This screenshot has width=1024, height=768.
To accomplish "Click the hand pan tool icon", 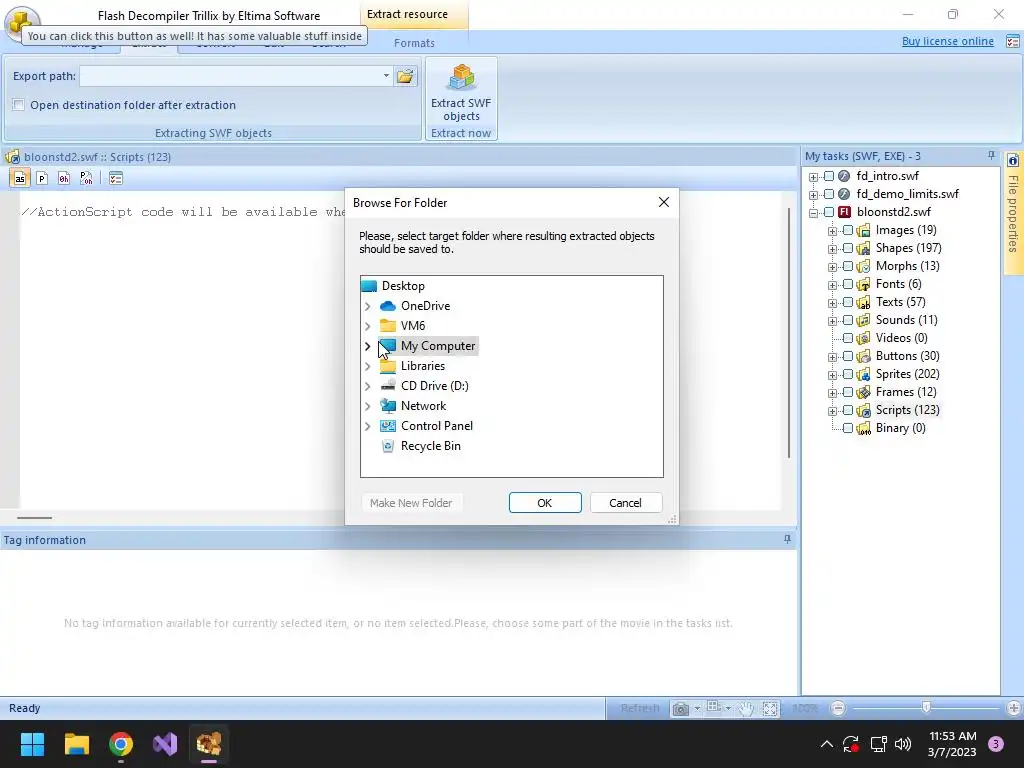I will 746,709.
